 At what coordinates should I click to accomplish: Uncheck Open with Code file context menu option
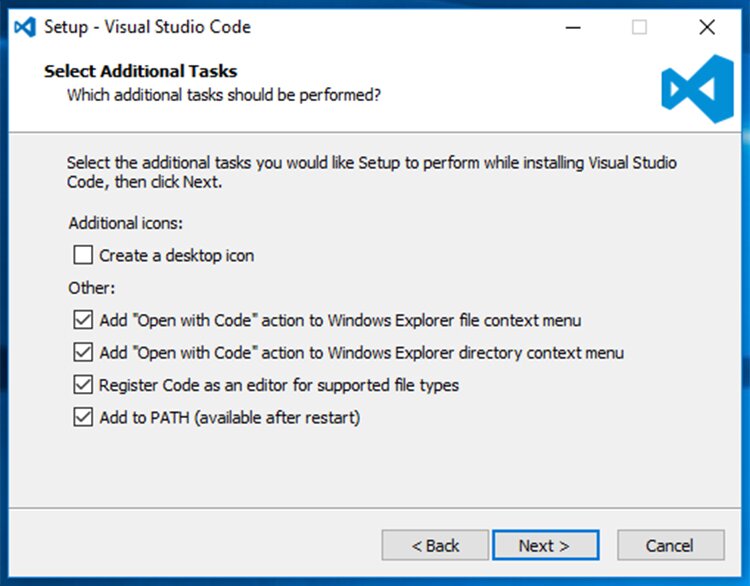(83, 320)
